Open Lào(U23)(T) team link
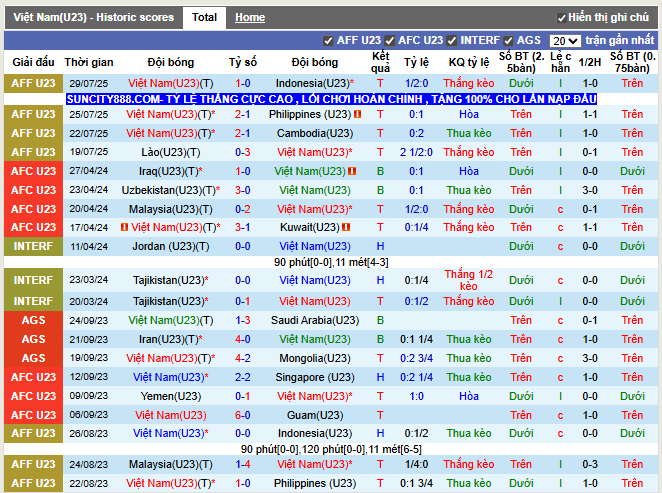 tap(171, 152)
